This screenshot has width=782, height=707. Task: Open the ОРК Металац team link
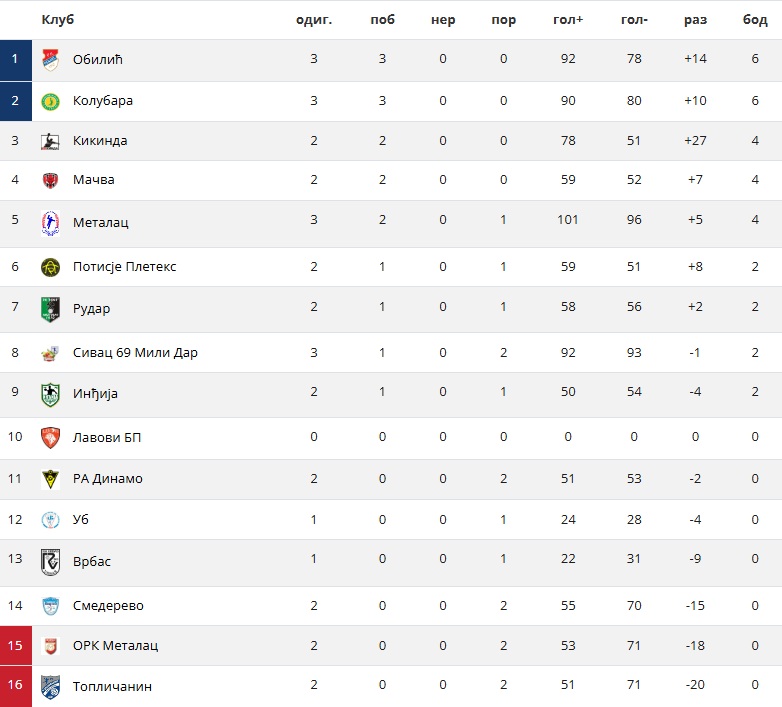(116, 646)
